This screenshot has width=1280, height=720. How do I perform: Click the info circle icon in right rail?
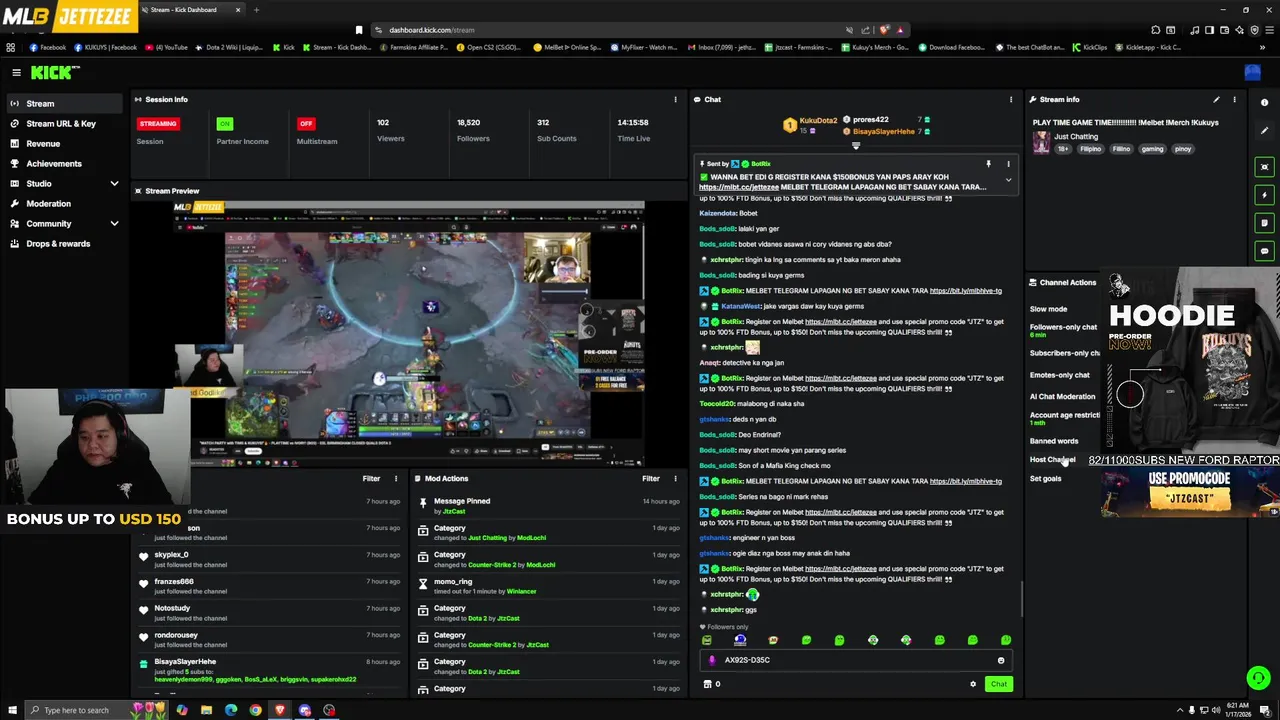pos(1264,102)
